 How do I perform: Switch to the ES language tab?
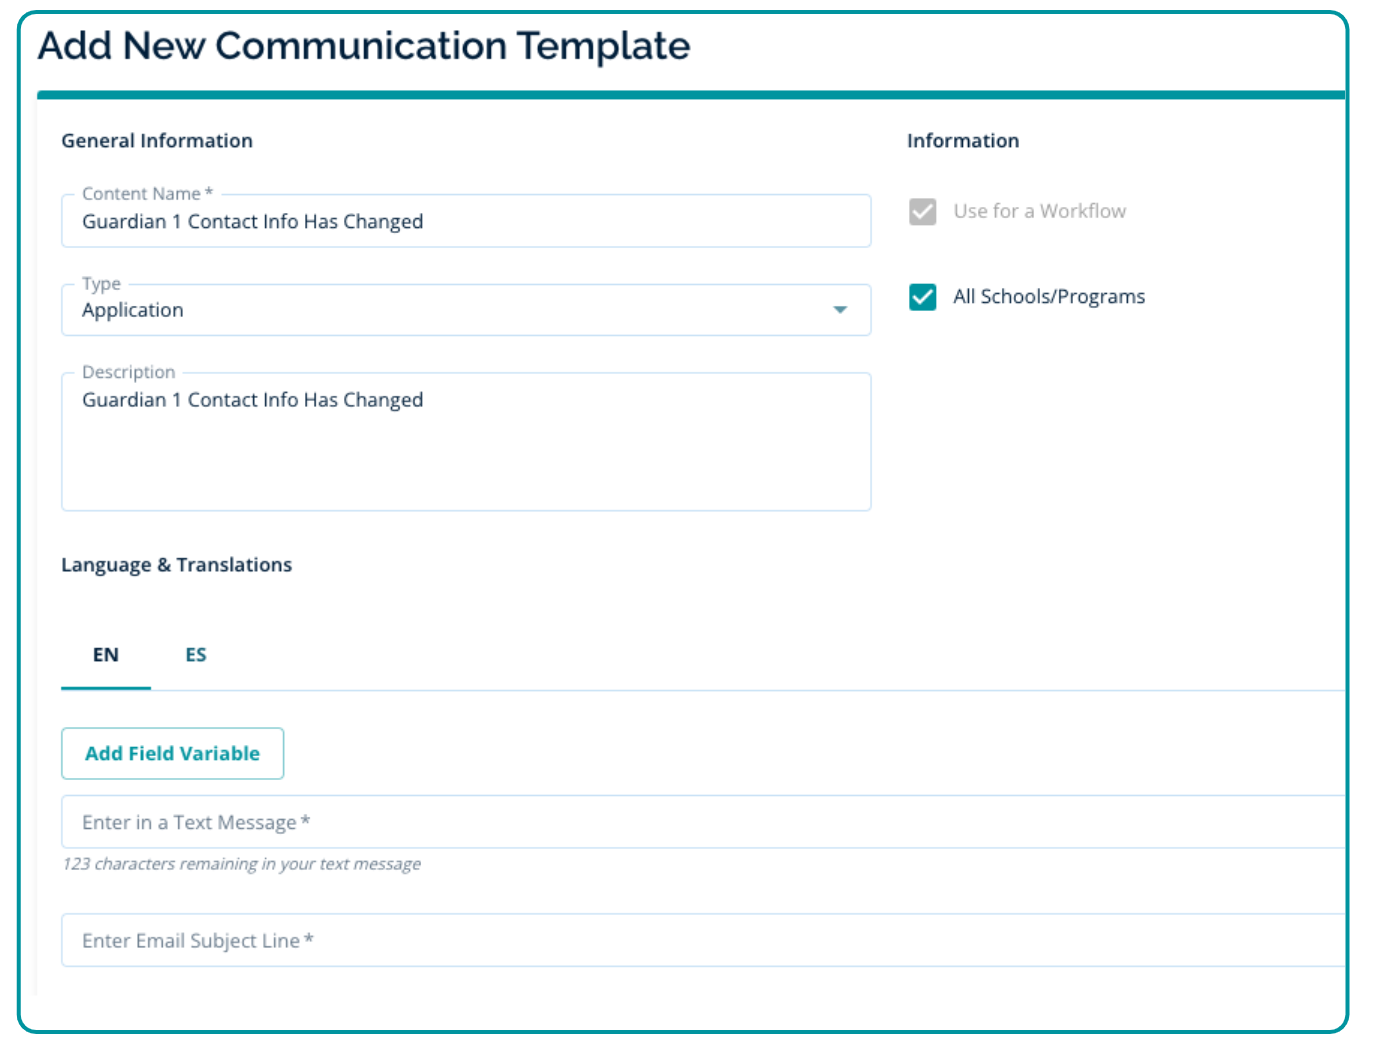point(196,655)
